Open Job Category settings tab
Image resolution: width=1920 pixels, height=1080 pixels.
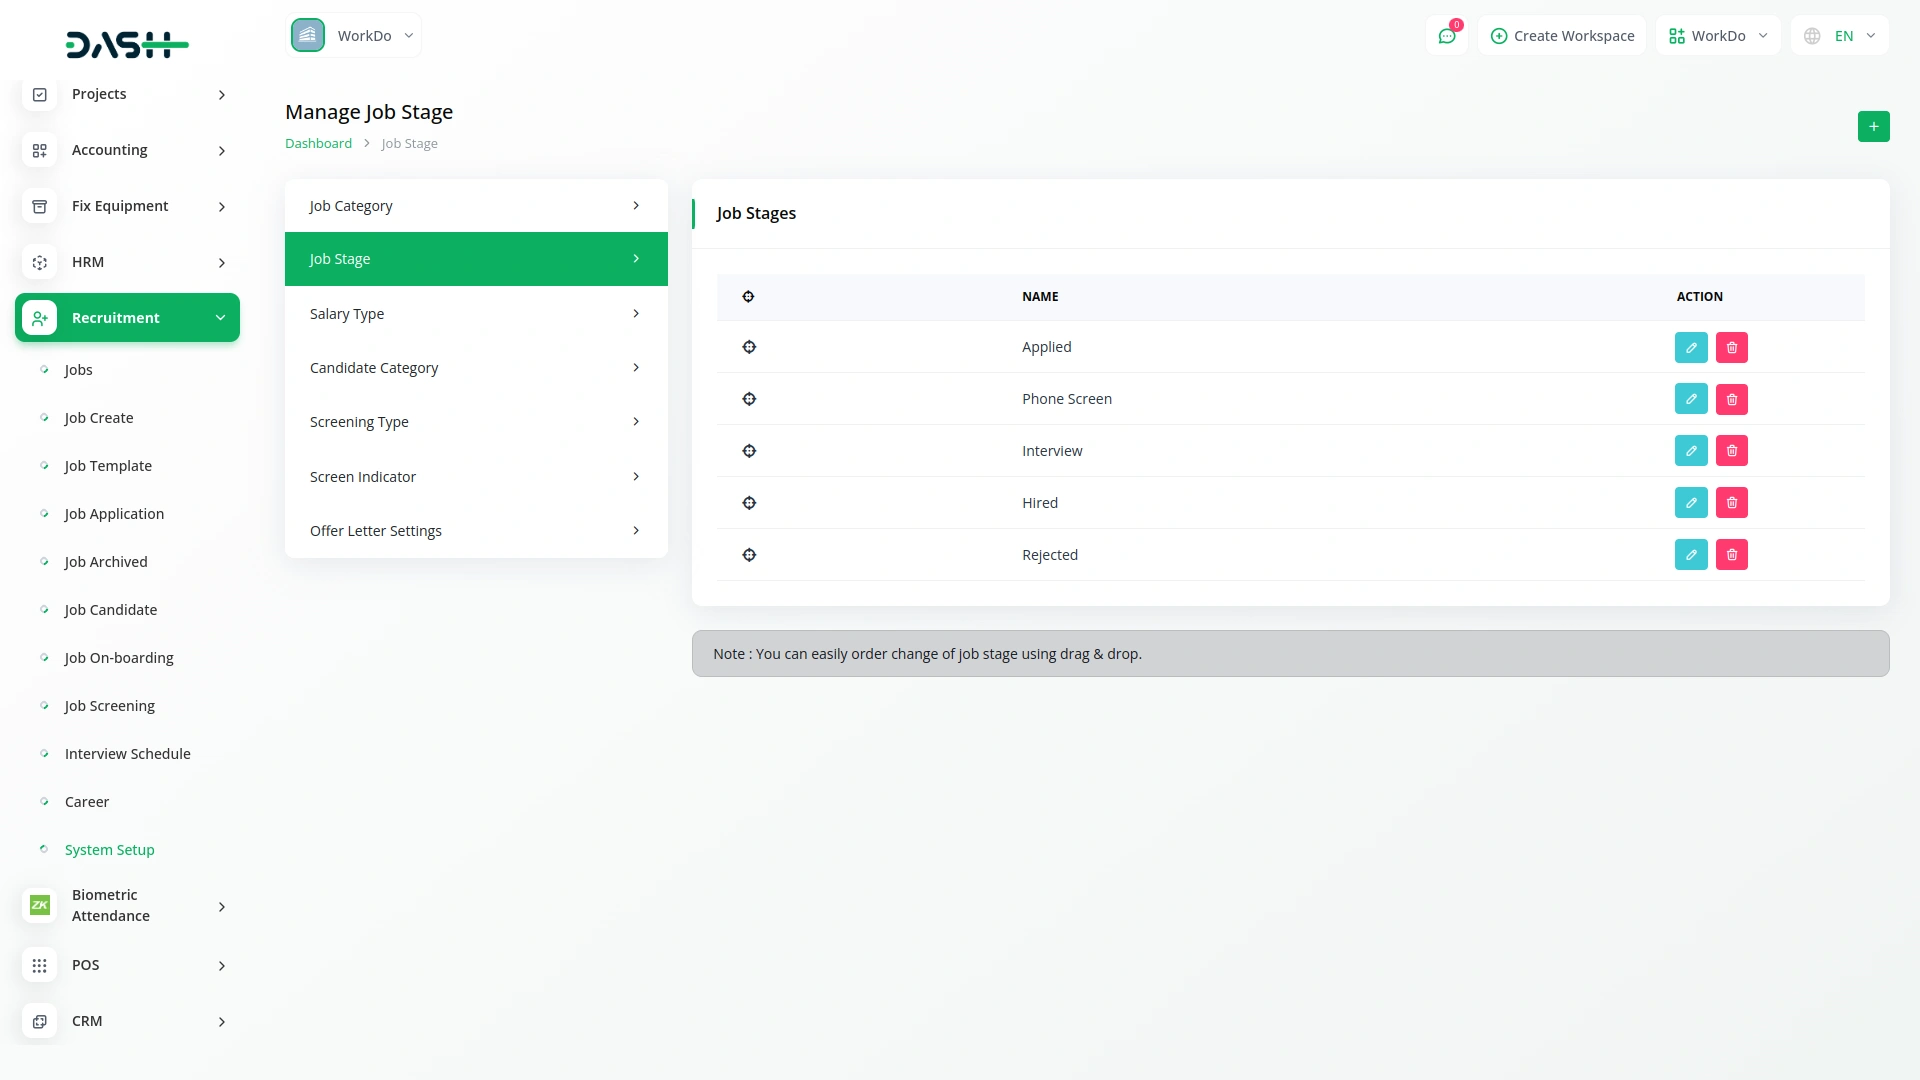pyautogui.click(x=476, y=206)
